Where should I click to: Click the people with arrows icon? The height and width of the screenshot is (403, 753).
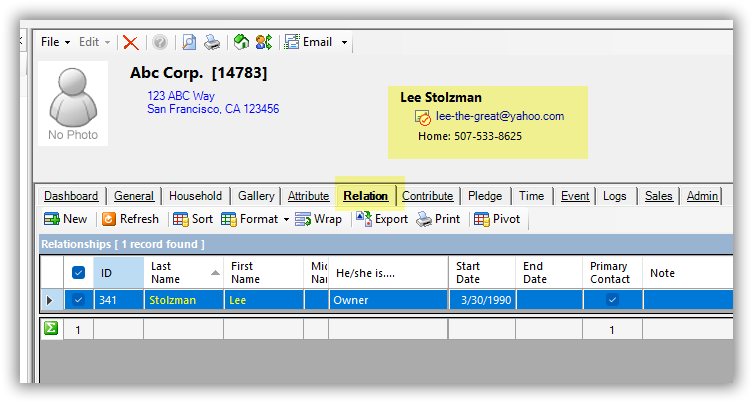coord(263,42)
